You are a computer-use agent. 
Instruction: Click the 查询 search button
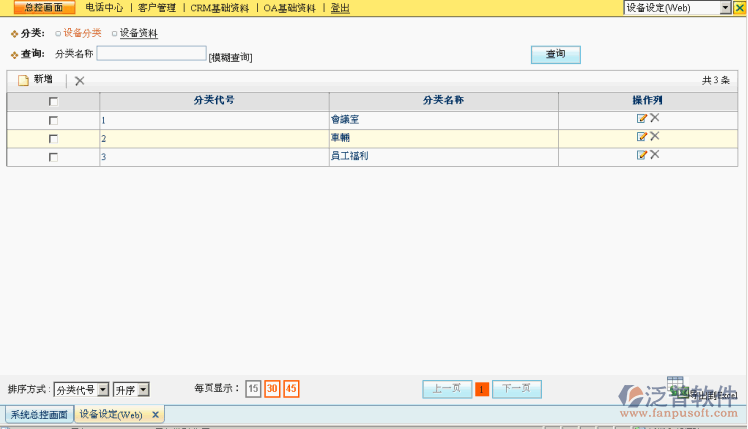point(555,55)
